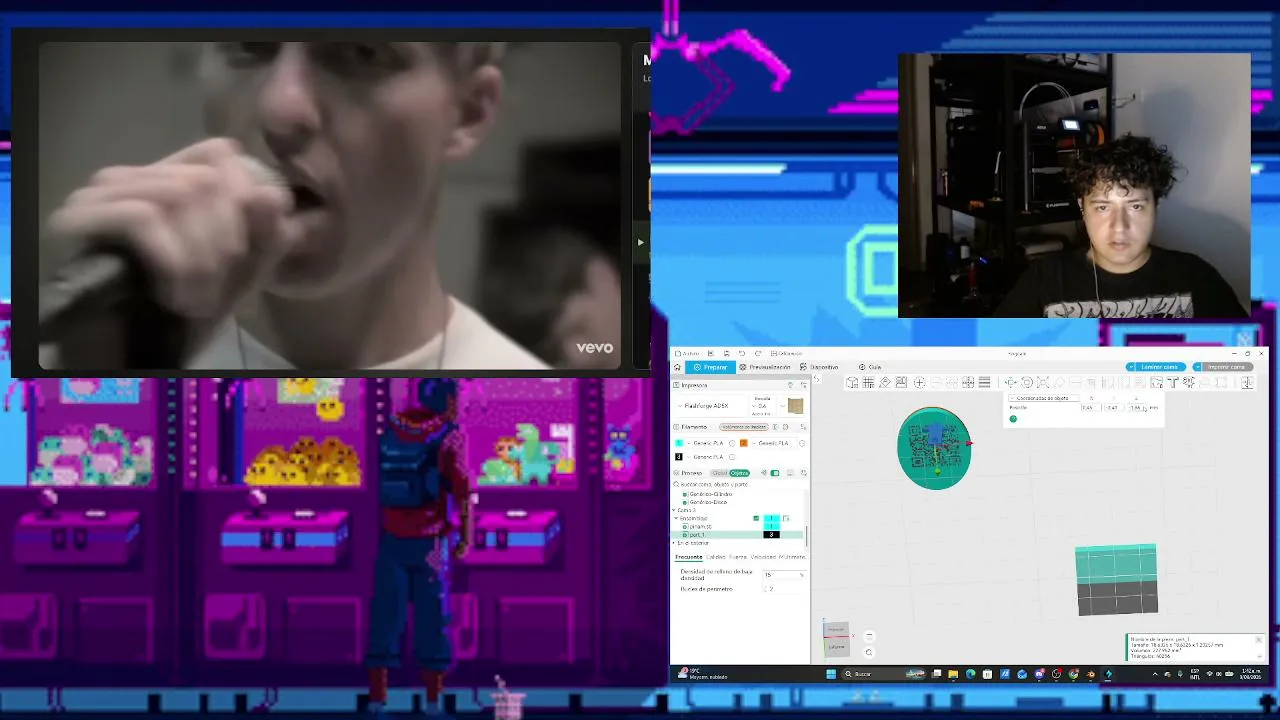Open the Archivo menu
The height and width of the screenshot is (720, 1280).
click(688, 353)
